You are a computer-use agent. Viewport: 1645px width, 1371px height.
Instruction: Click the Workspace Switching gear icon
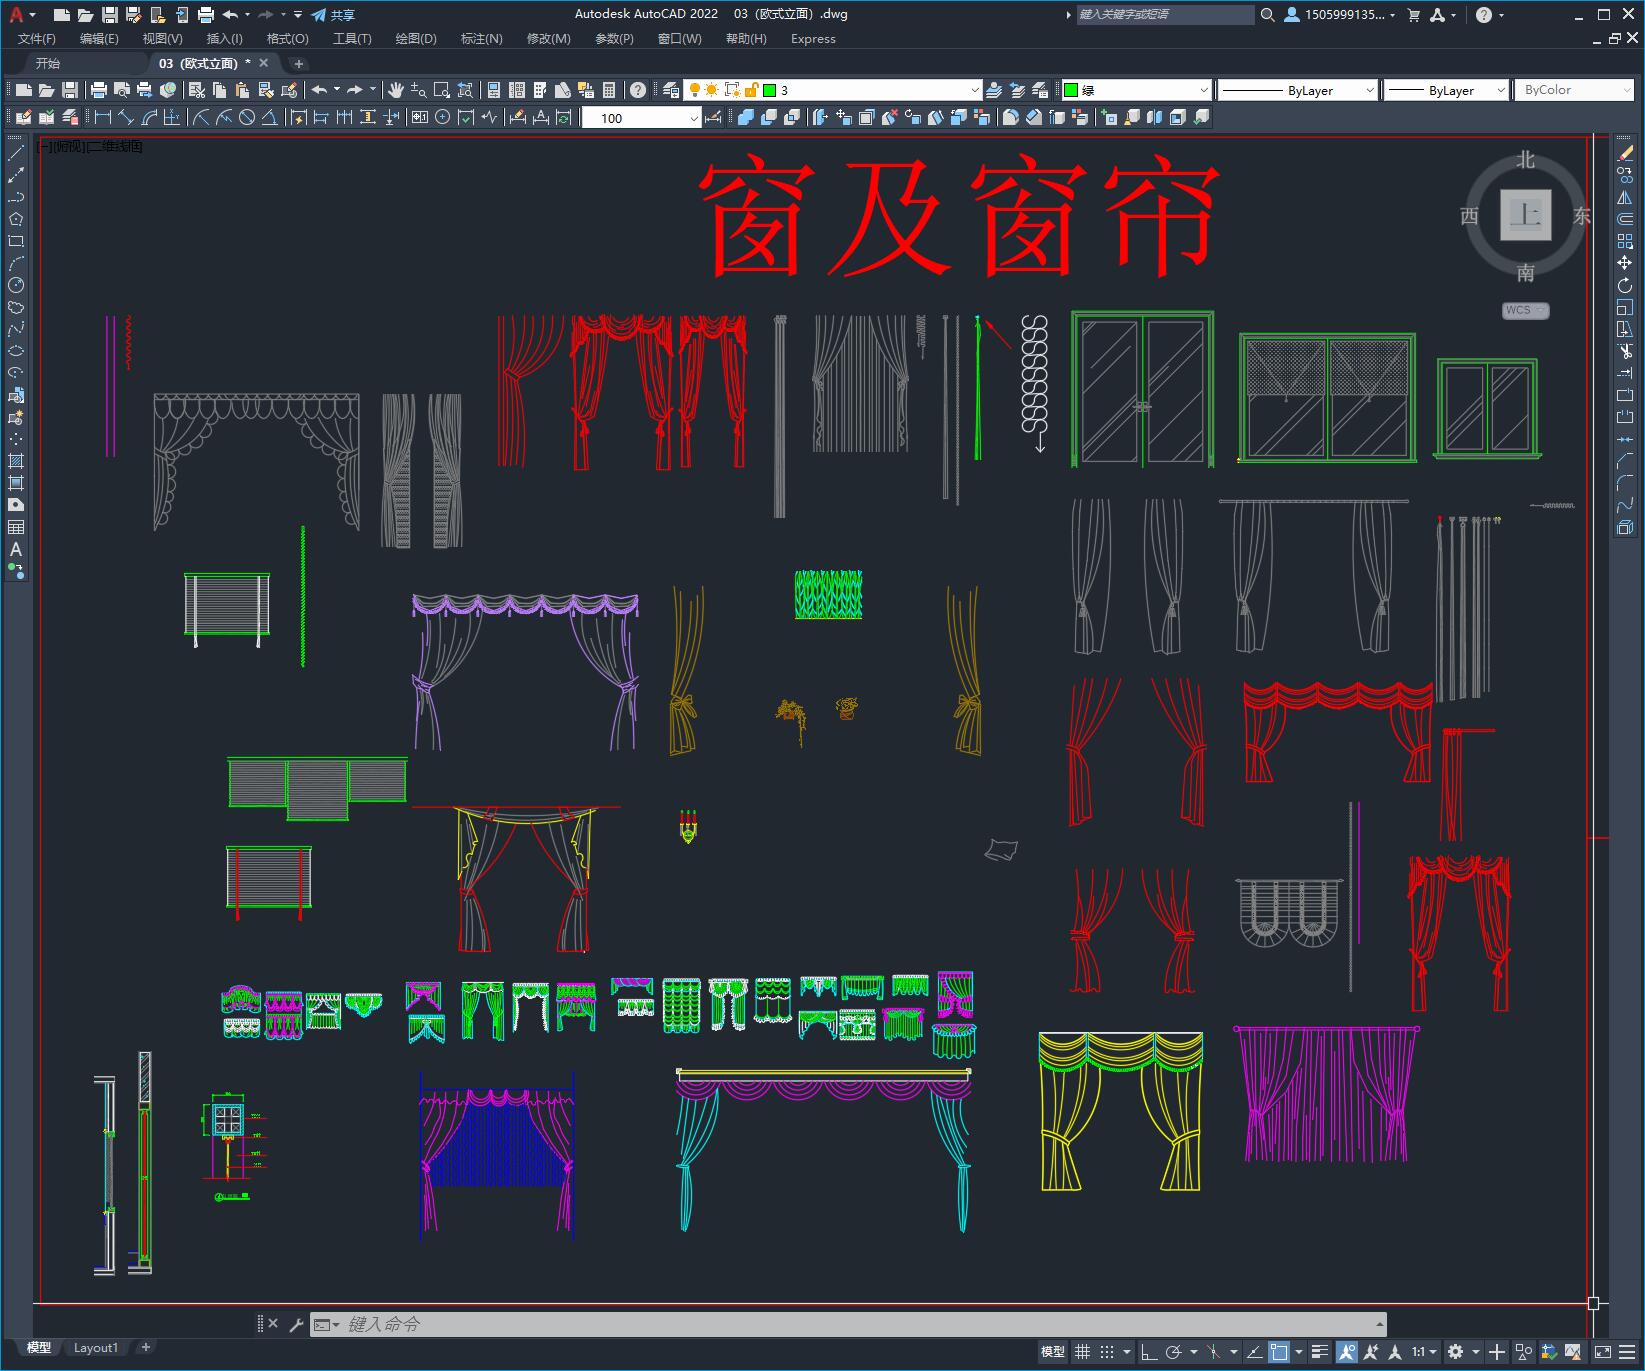tap(1456, 1352)
